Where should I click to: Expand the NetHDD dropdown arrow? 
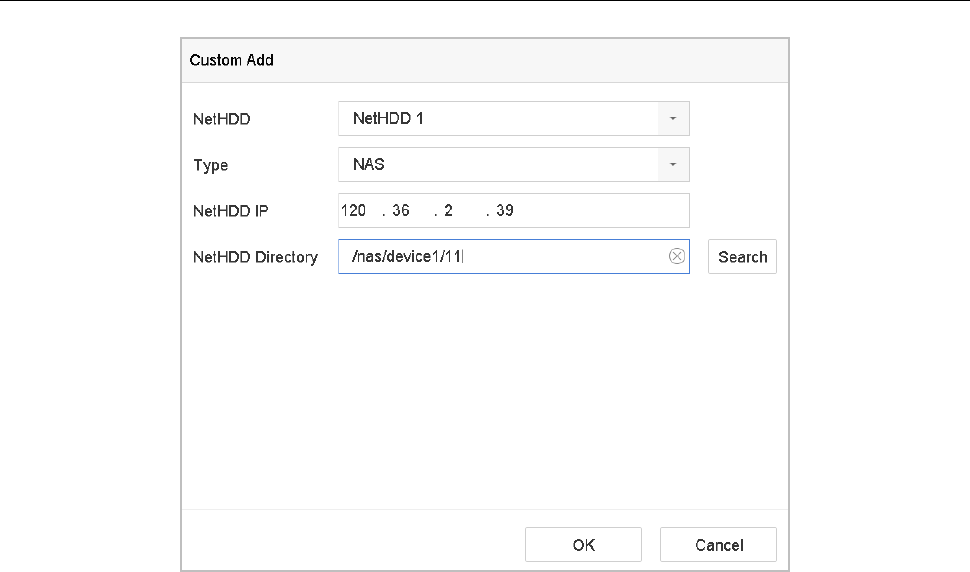pos(673,119)
